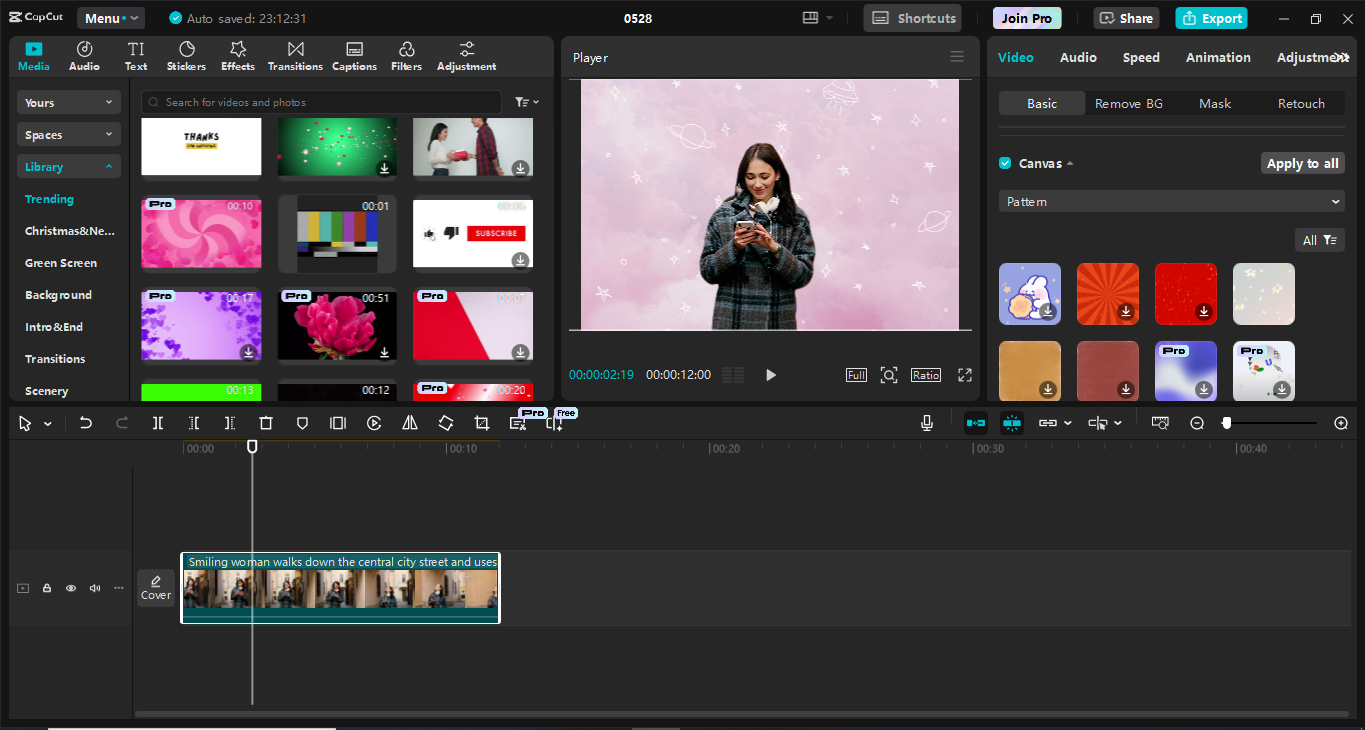
Task: Click Apply to all in the Canvas section
Action: (1302, 163)
